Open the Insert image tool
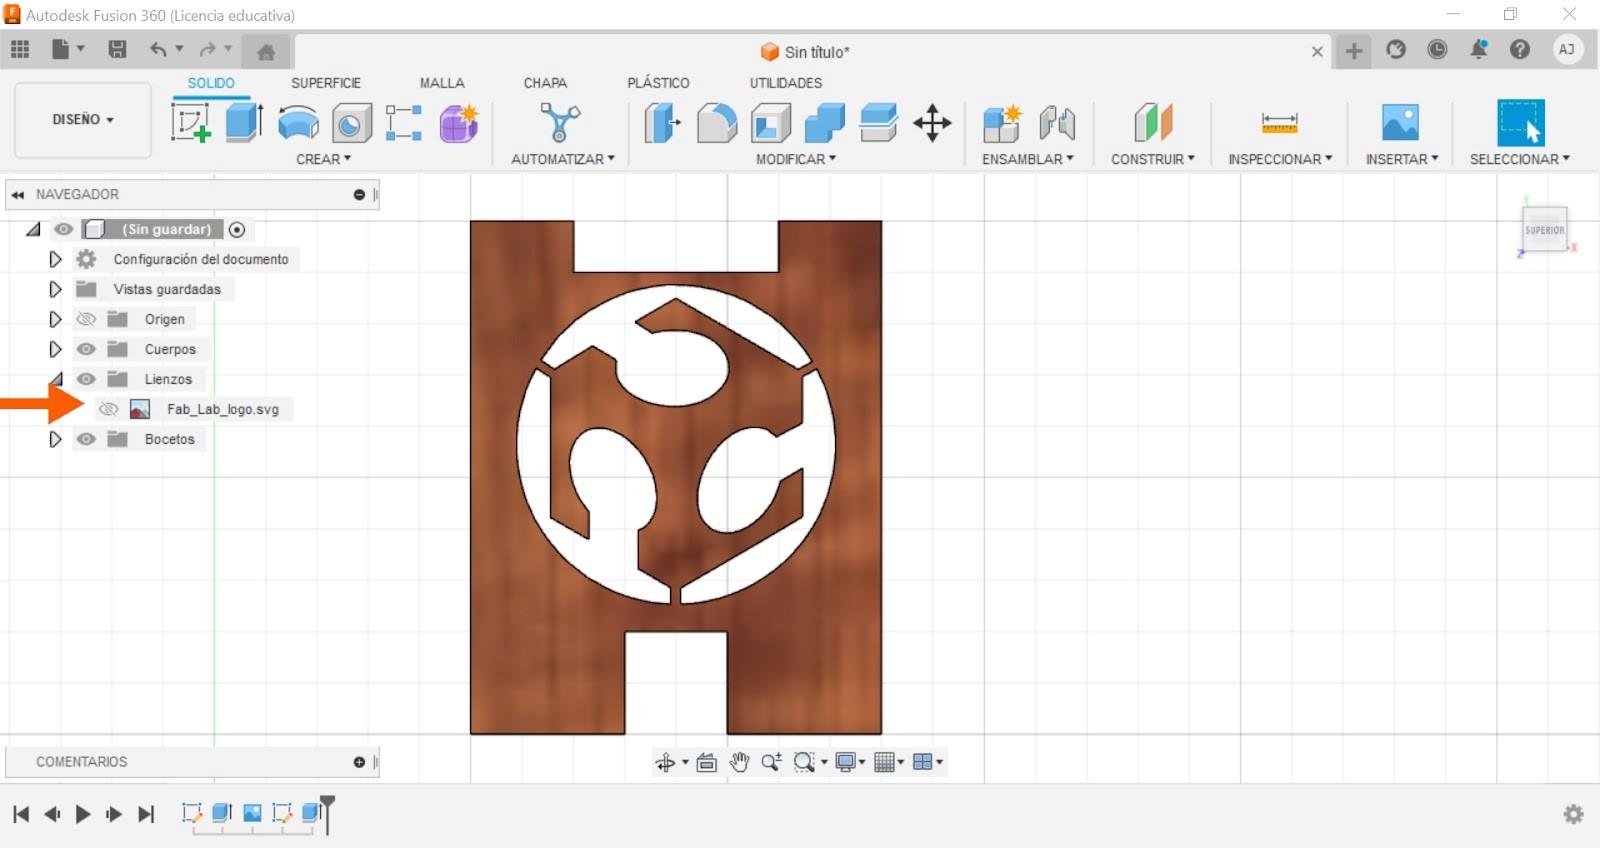The width and height of the screenshot is (1600, 848). (x=1400, y=123)
